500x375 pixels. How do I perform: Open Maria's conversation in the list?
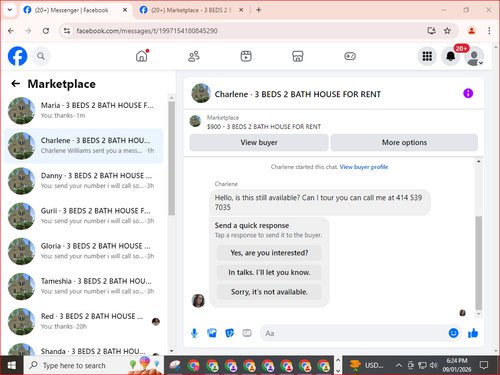point(84,110)
